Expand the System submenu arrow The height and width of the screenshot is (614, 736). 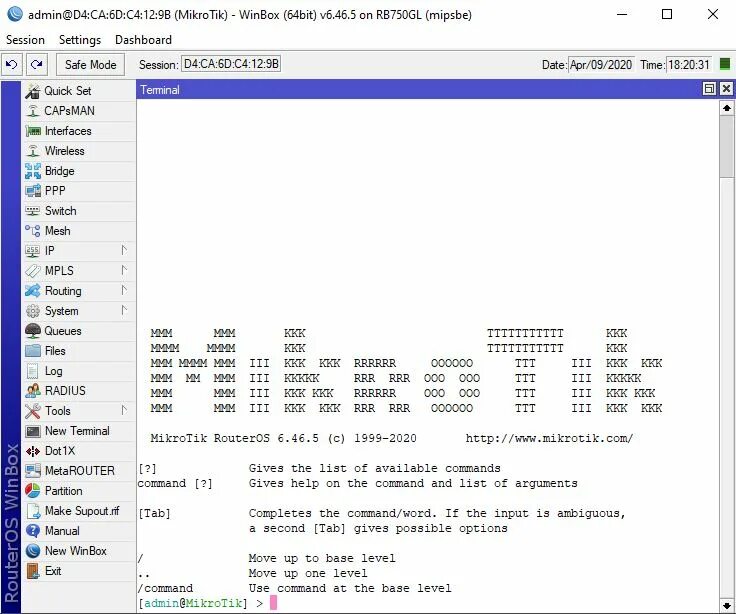tap(124, 310)
